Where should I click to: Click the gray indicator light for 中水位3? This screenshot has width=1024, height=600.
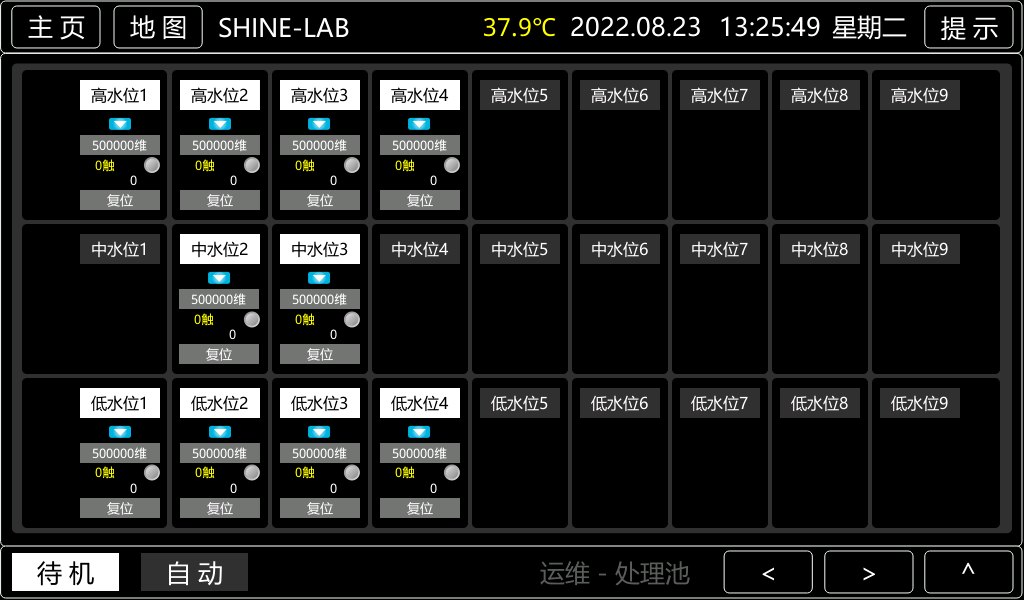pyautogui.click(x=351, y=319)
